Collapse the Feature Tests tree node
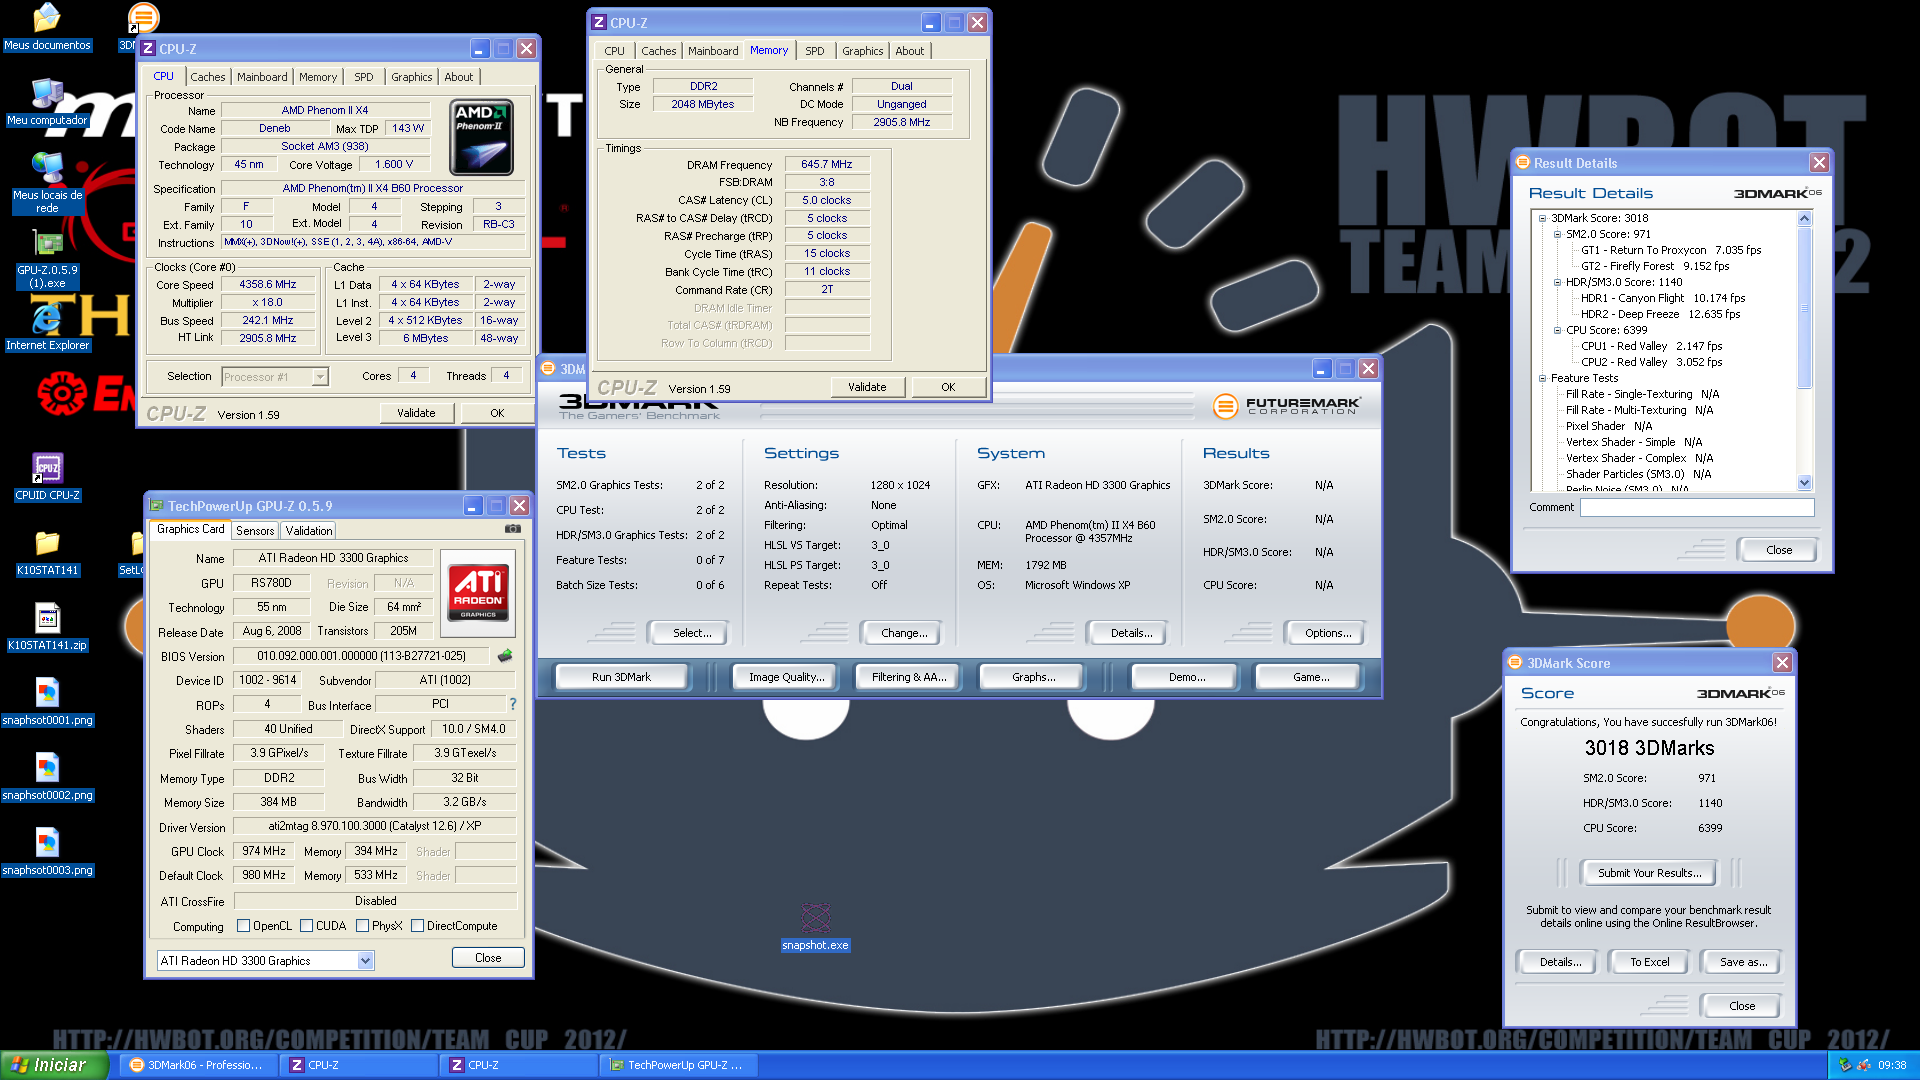The height and width of the screenshot is (1080, 1920). (x=1542, y=378)
